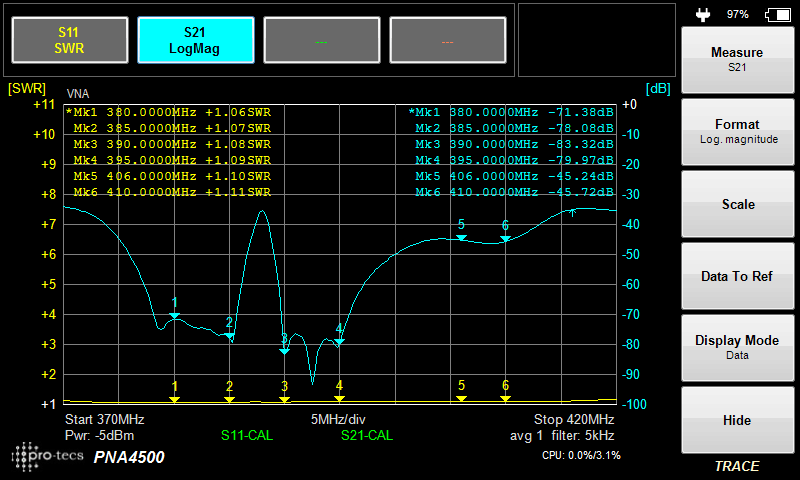Select cyan marker 5 on the S21 trace

tap(461, 232)
